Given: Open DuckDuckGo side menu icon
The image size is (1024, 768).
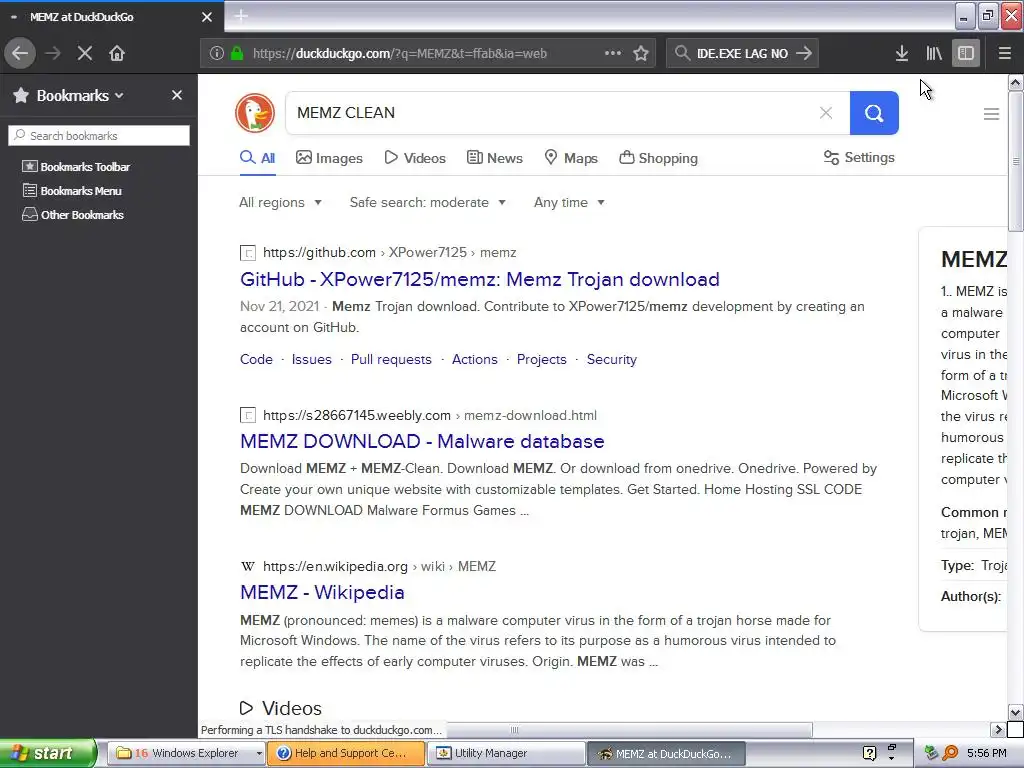Looking at the screenshot, I should pos(991,114).
